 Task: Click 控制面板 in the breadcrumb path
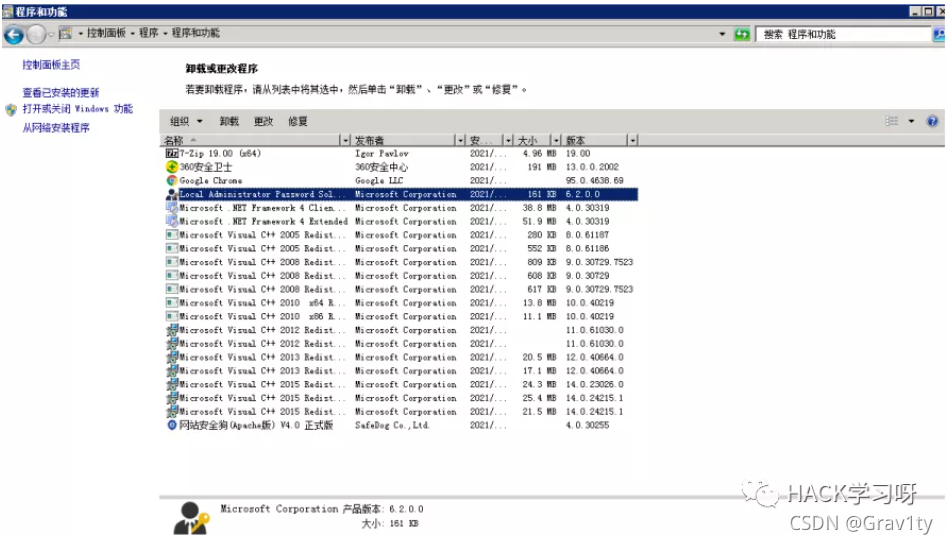point(106,33)
